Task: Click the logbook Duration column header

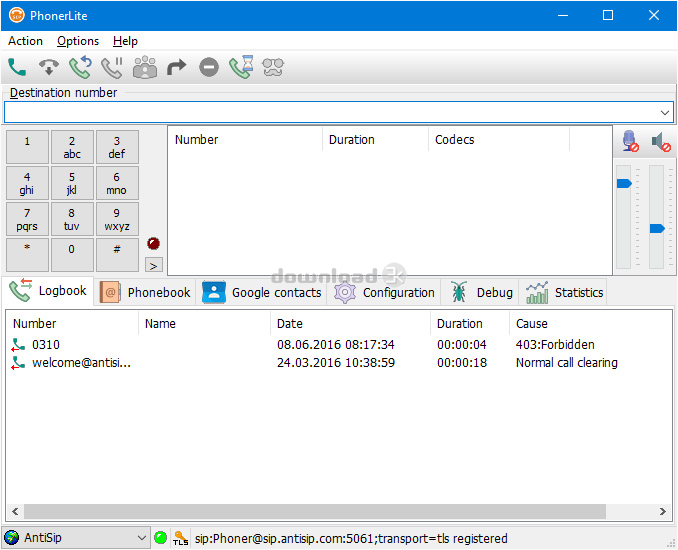Action: click(470, 323)
